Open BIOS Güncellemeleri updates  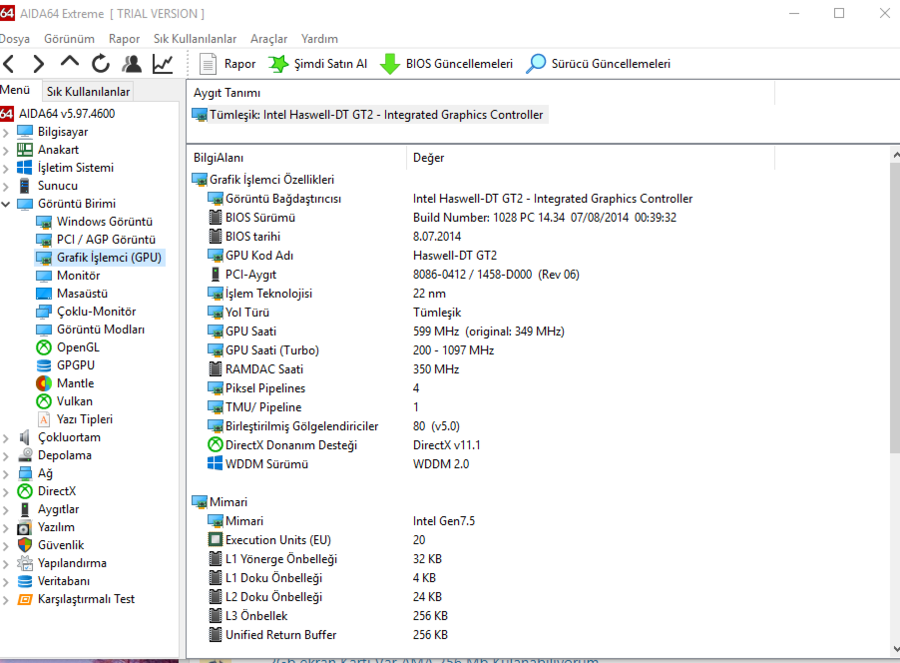pyautogui.click(x=447, y=64)
